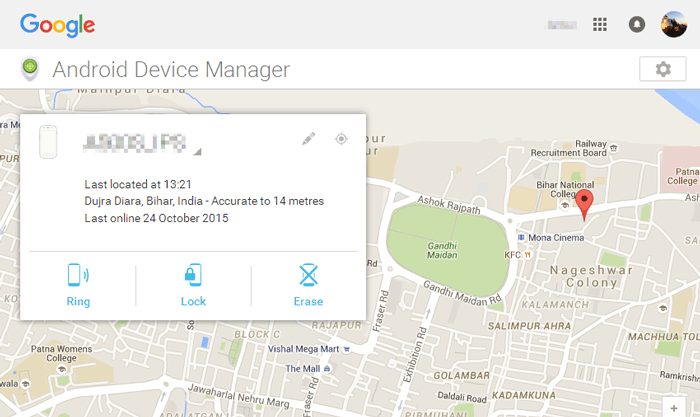Locate device with crosshair icon
700x417 pixels.
341,139
